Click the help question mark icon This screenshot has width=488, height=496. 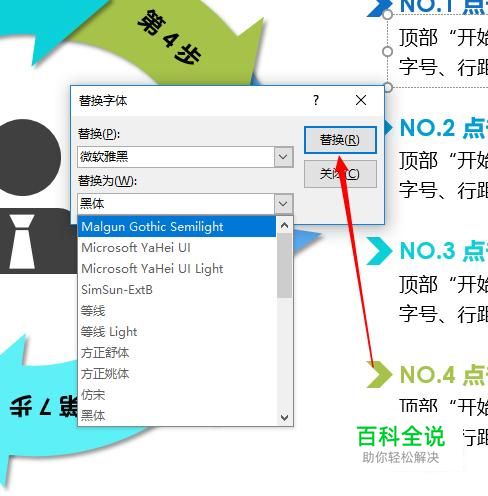tap(316, 100)
